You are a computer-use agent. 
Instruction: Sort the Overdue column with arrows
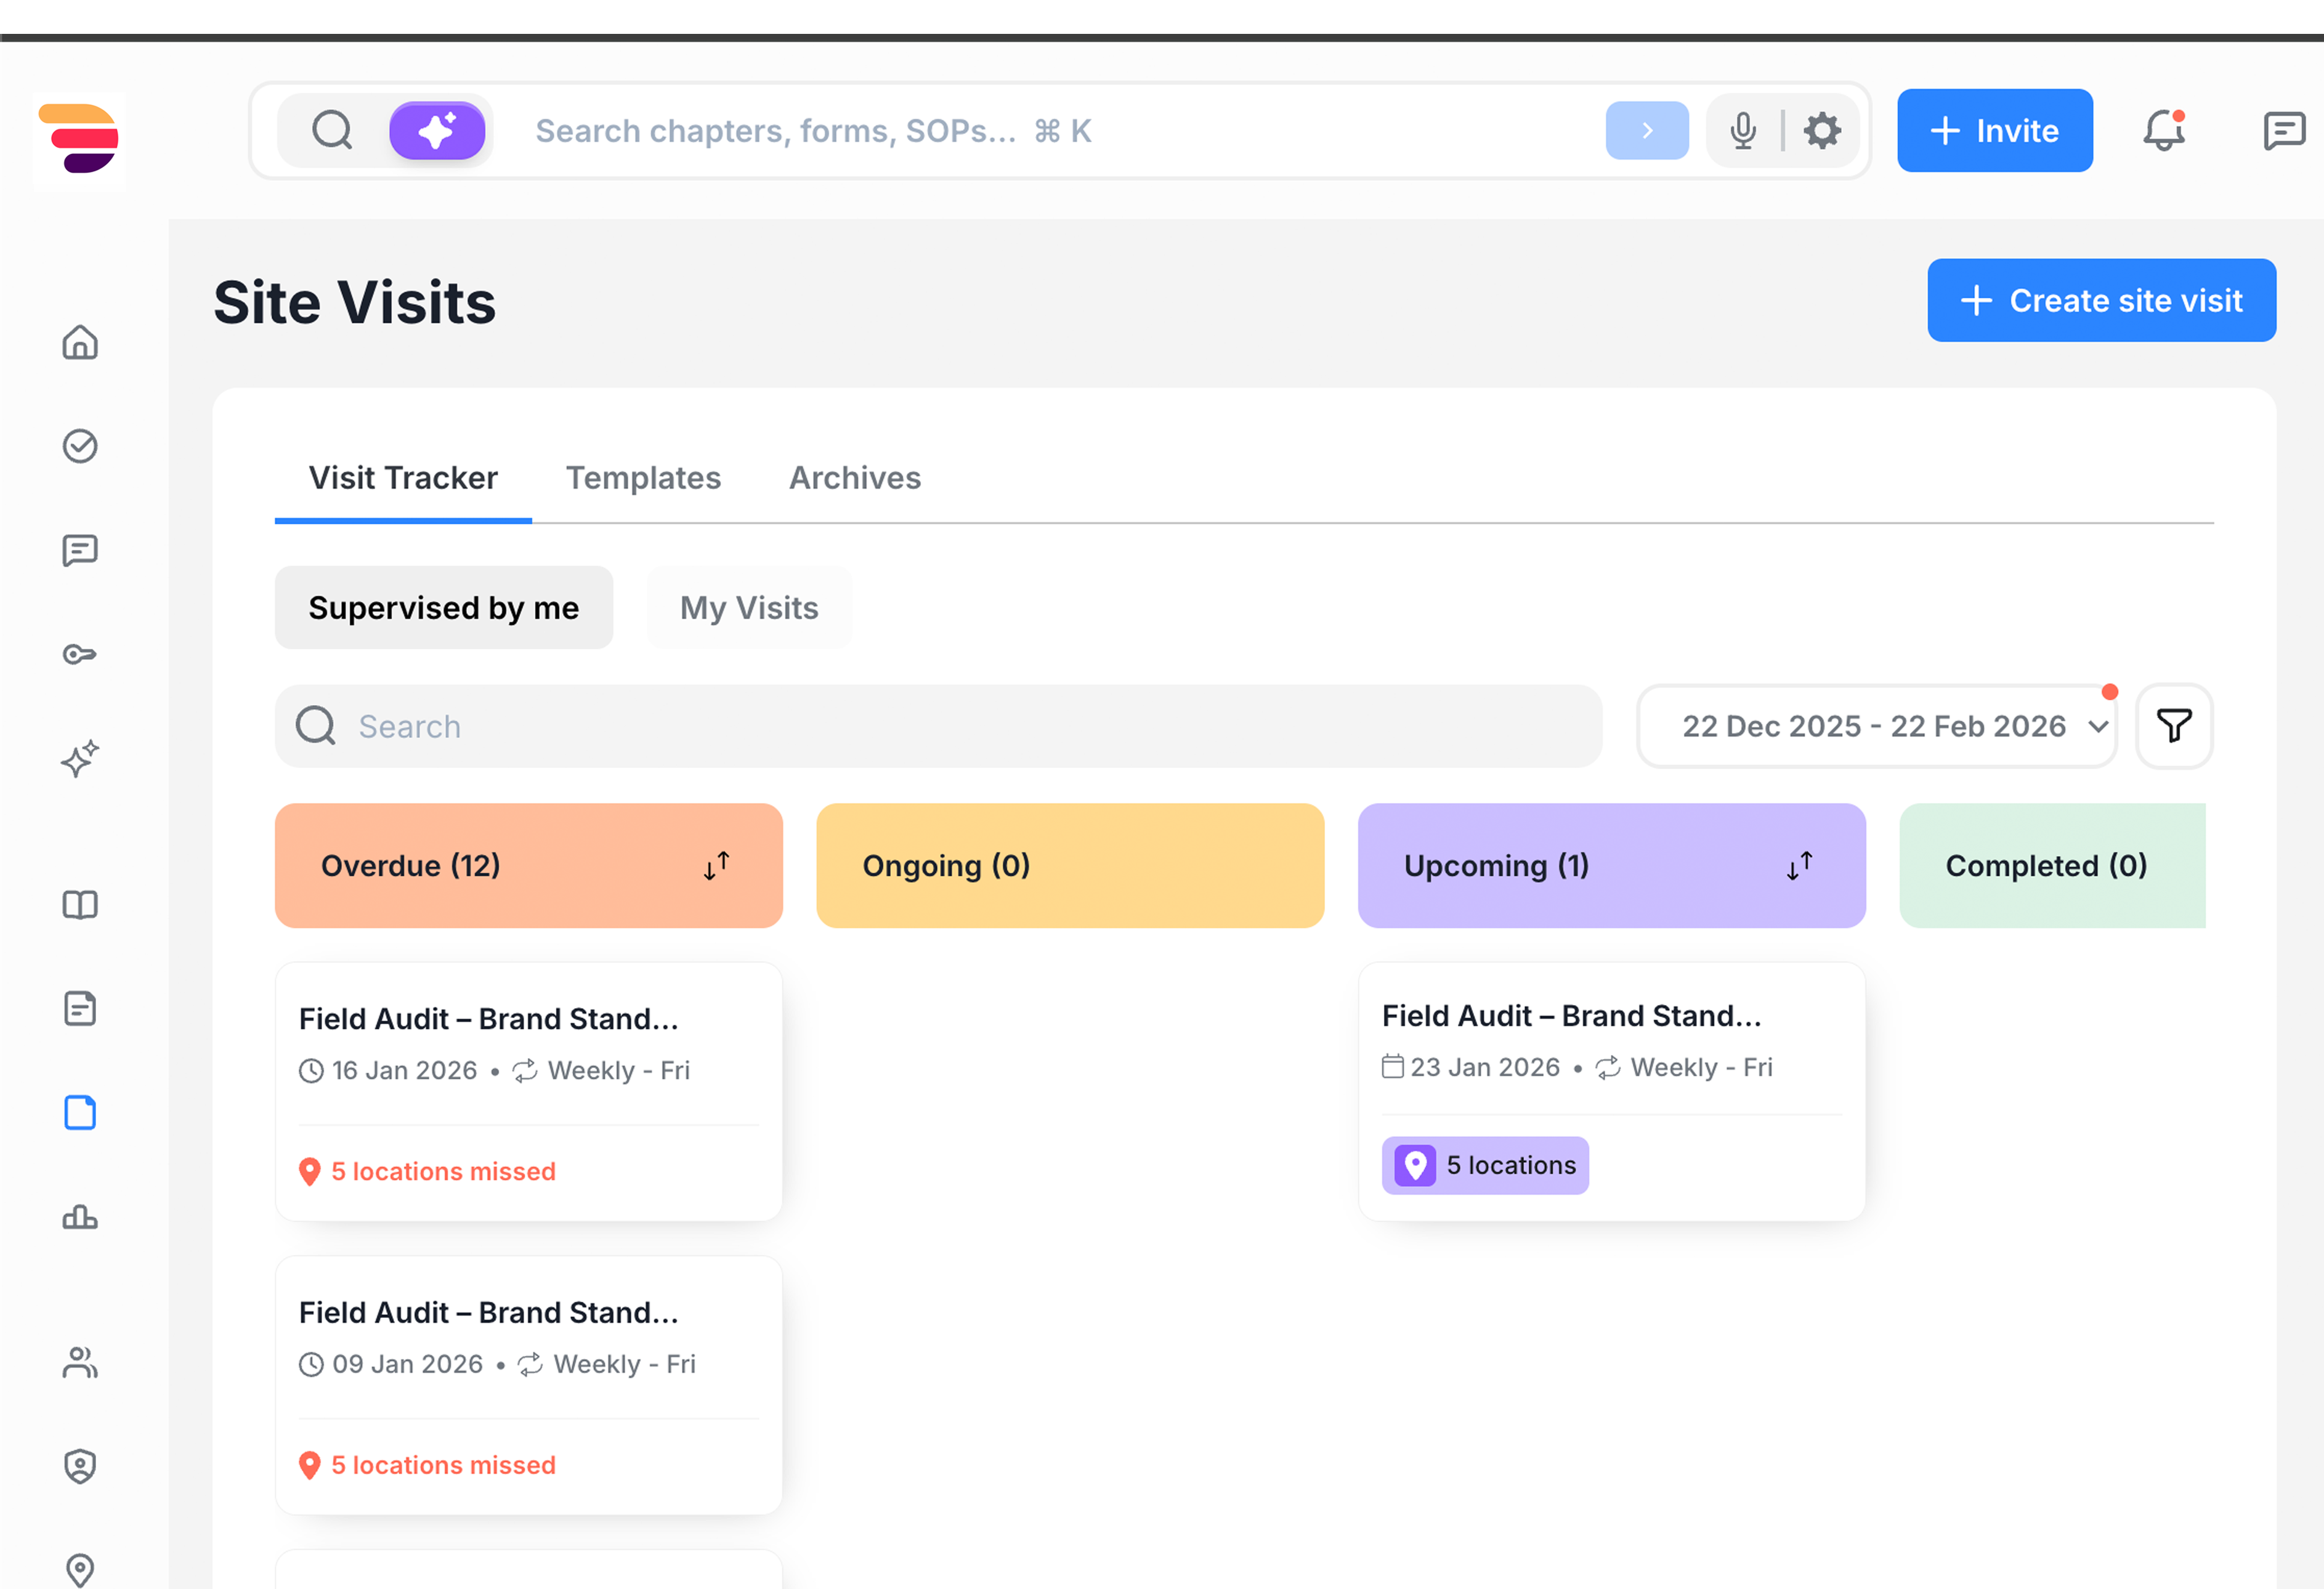(717, 866)
